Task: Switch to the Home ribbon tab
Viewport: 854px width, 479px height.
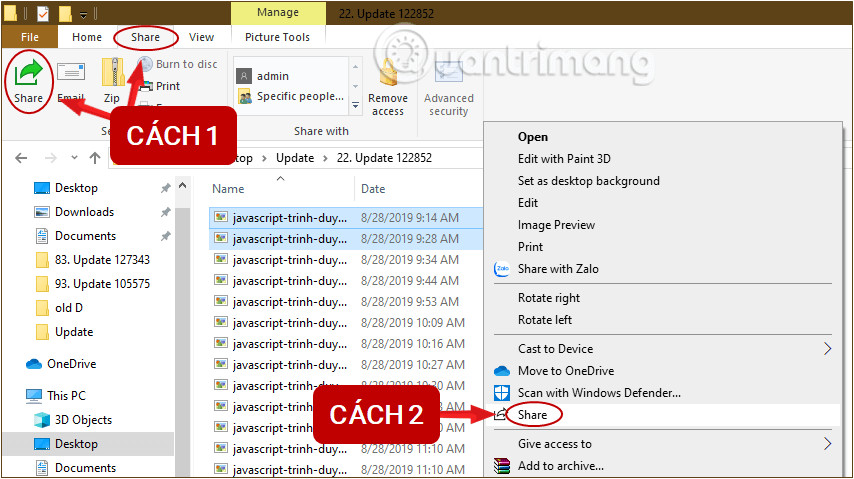Action: [87, 37]
